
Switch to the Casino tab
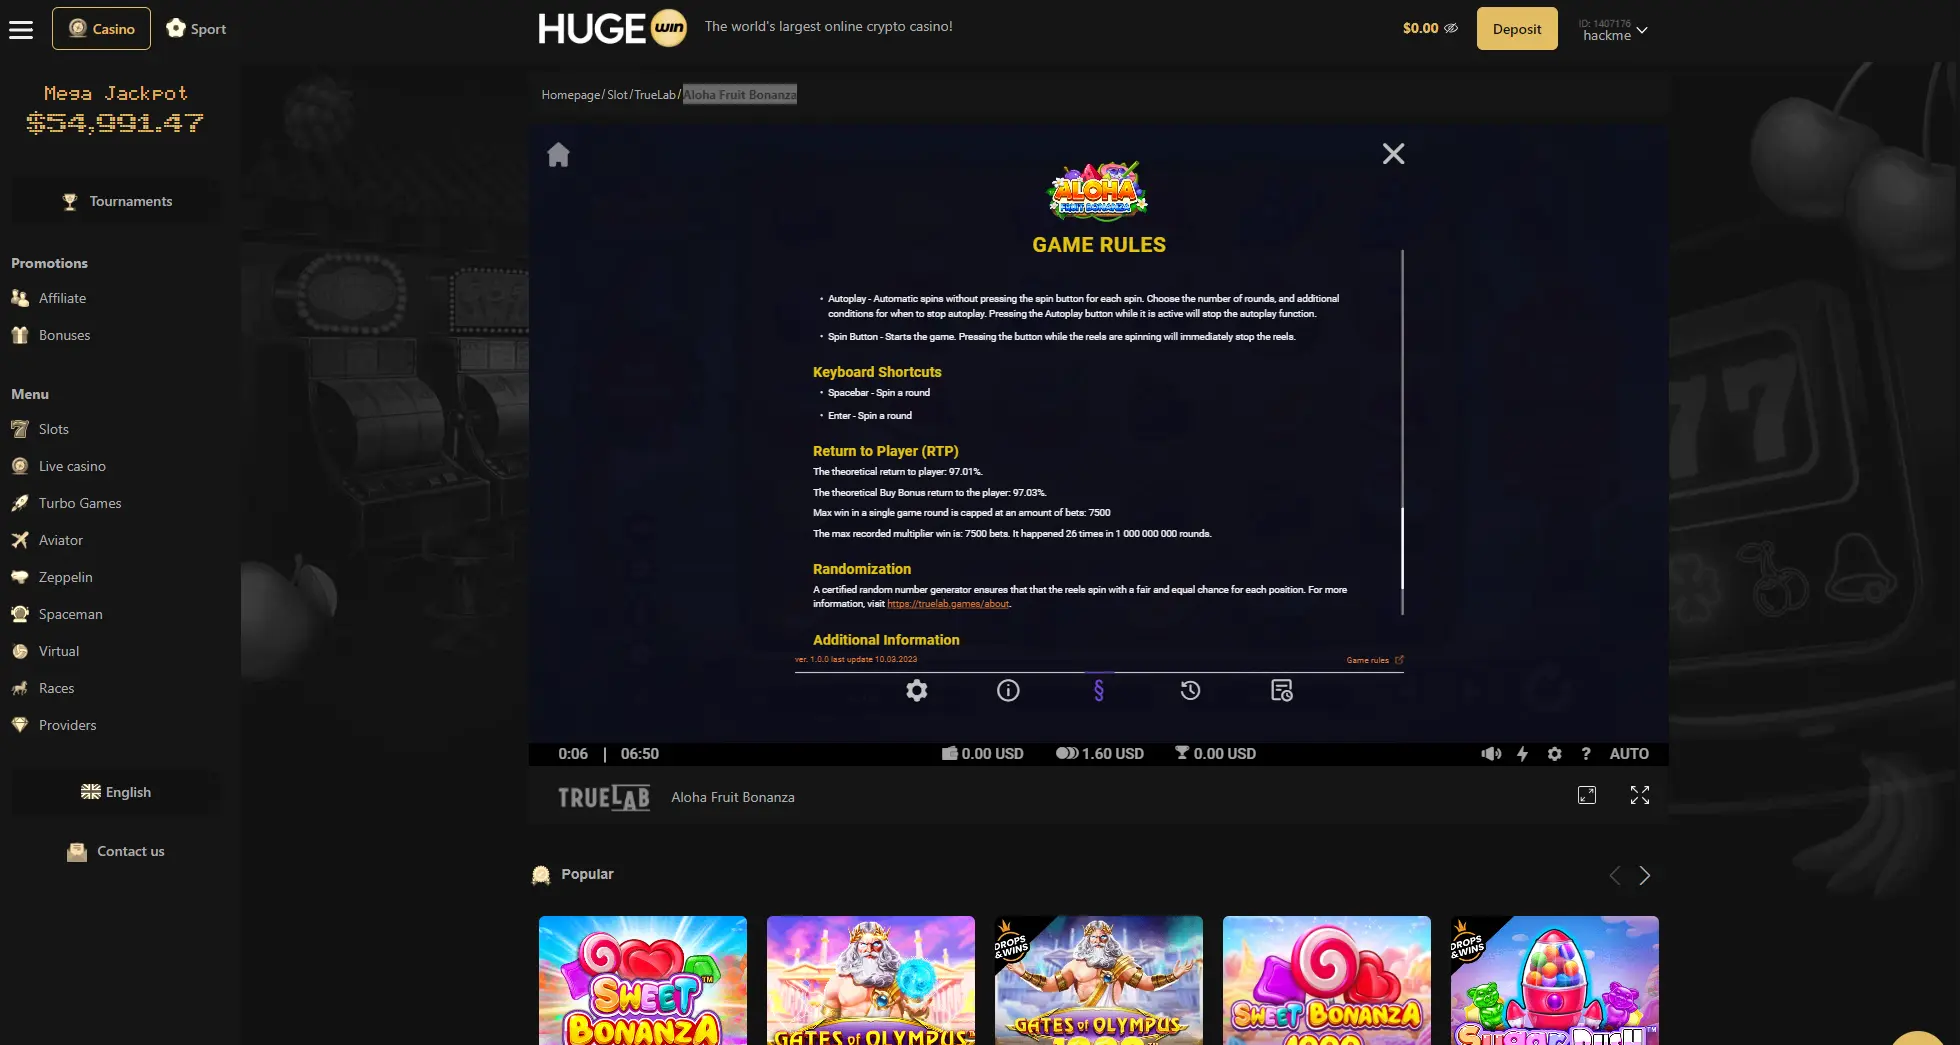101,29
